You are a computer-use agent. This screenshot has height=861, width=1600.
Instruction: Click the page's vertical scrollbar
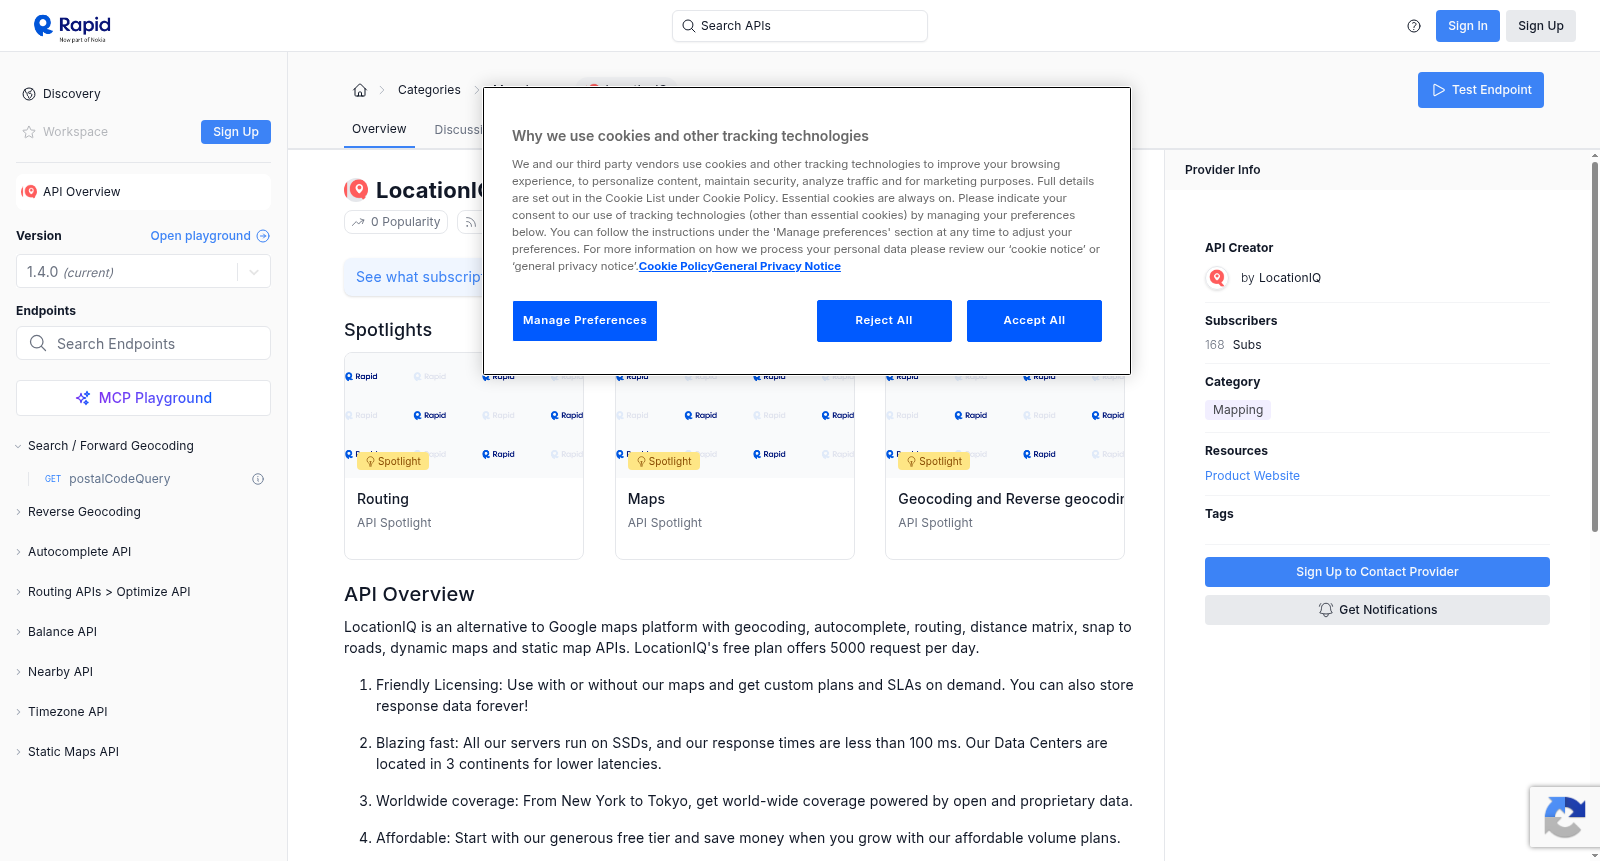(1595, 345)
